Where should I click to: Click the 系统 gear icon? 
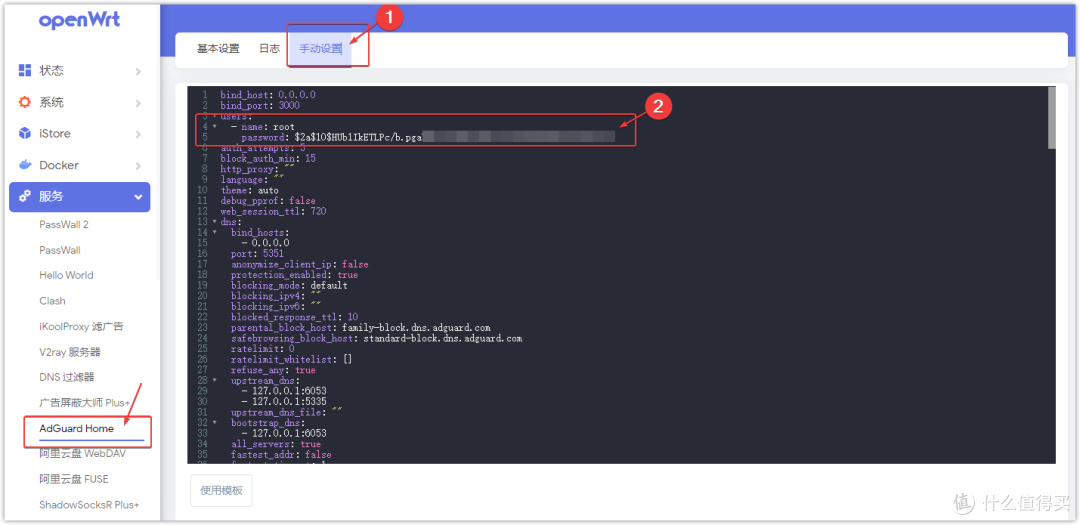(x=25, y=102)
